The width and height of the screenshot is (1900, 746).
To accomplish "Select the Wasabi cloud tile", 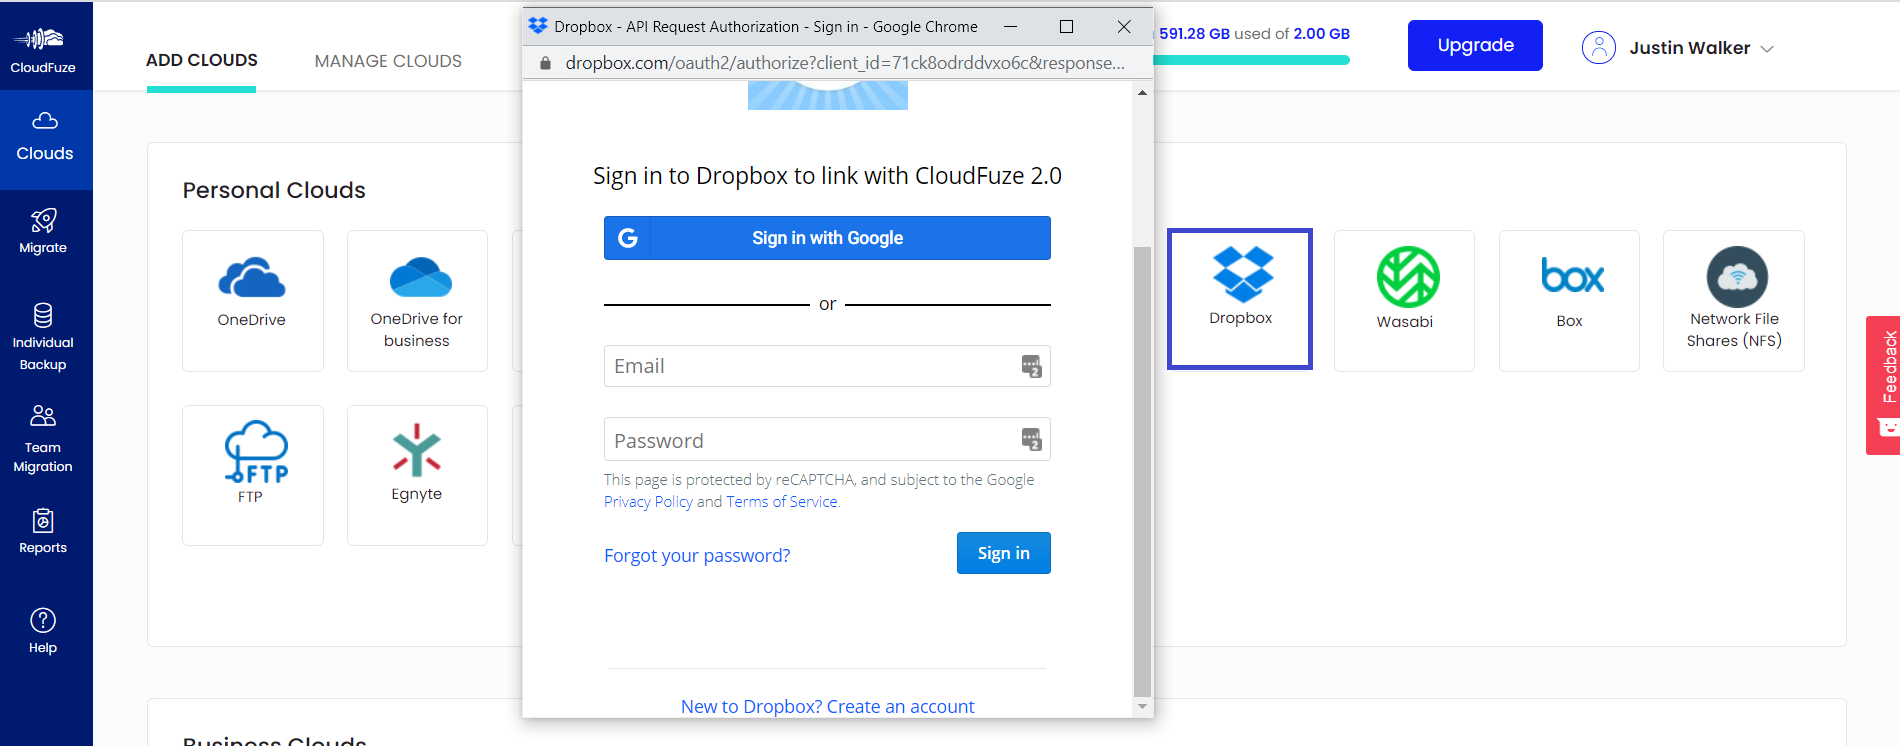I will click(1404, 300).
